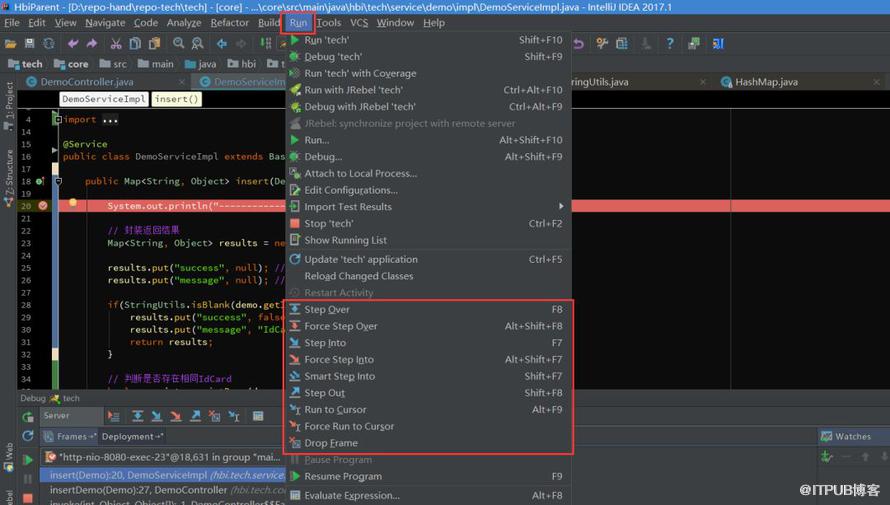Click the Show Execution Point icon
Image resolution: width=890 pixels, height=505 pixels.
pyautogui.click(x=114, y=416)
